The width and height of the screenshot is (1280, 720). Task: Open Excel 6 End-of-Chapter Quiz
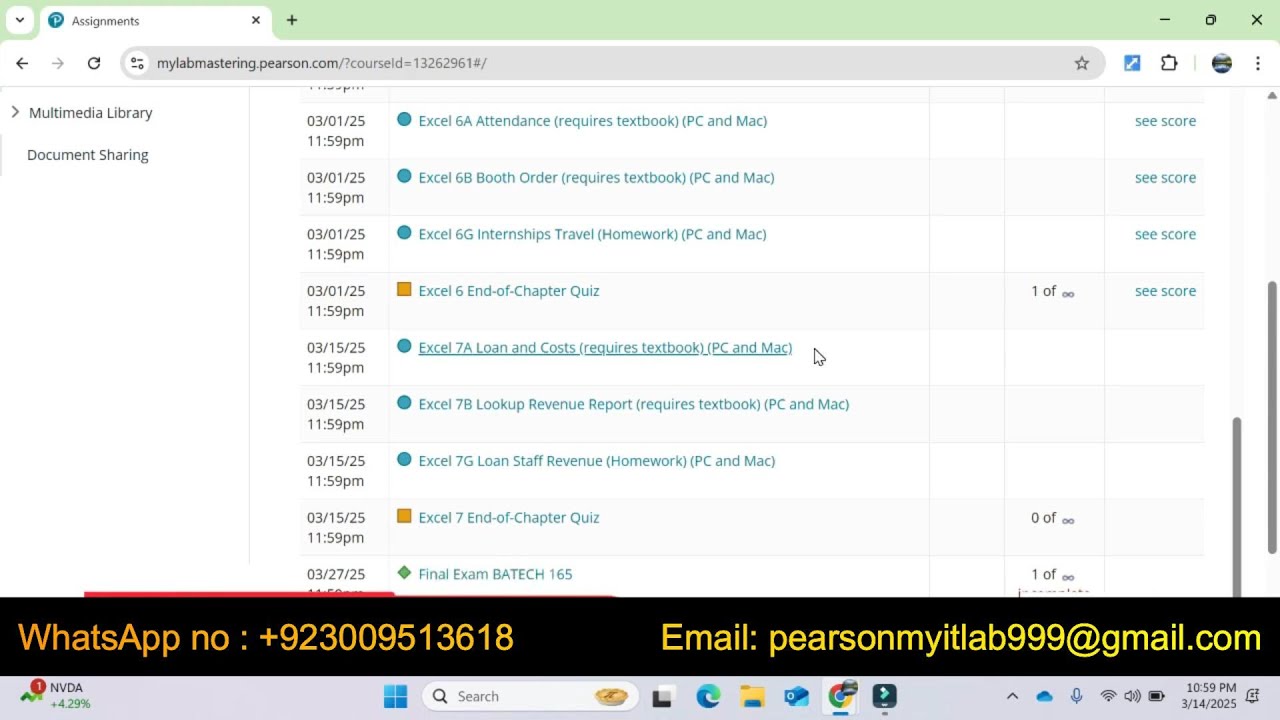click(509, 291)
